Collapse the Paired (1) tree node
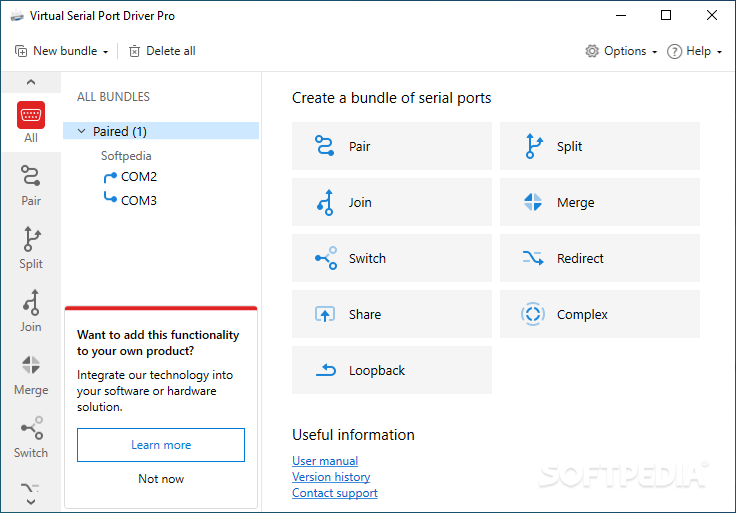This screenshot has width=736, height=513. tap(82, 131)
